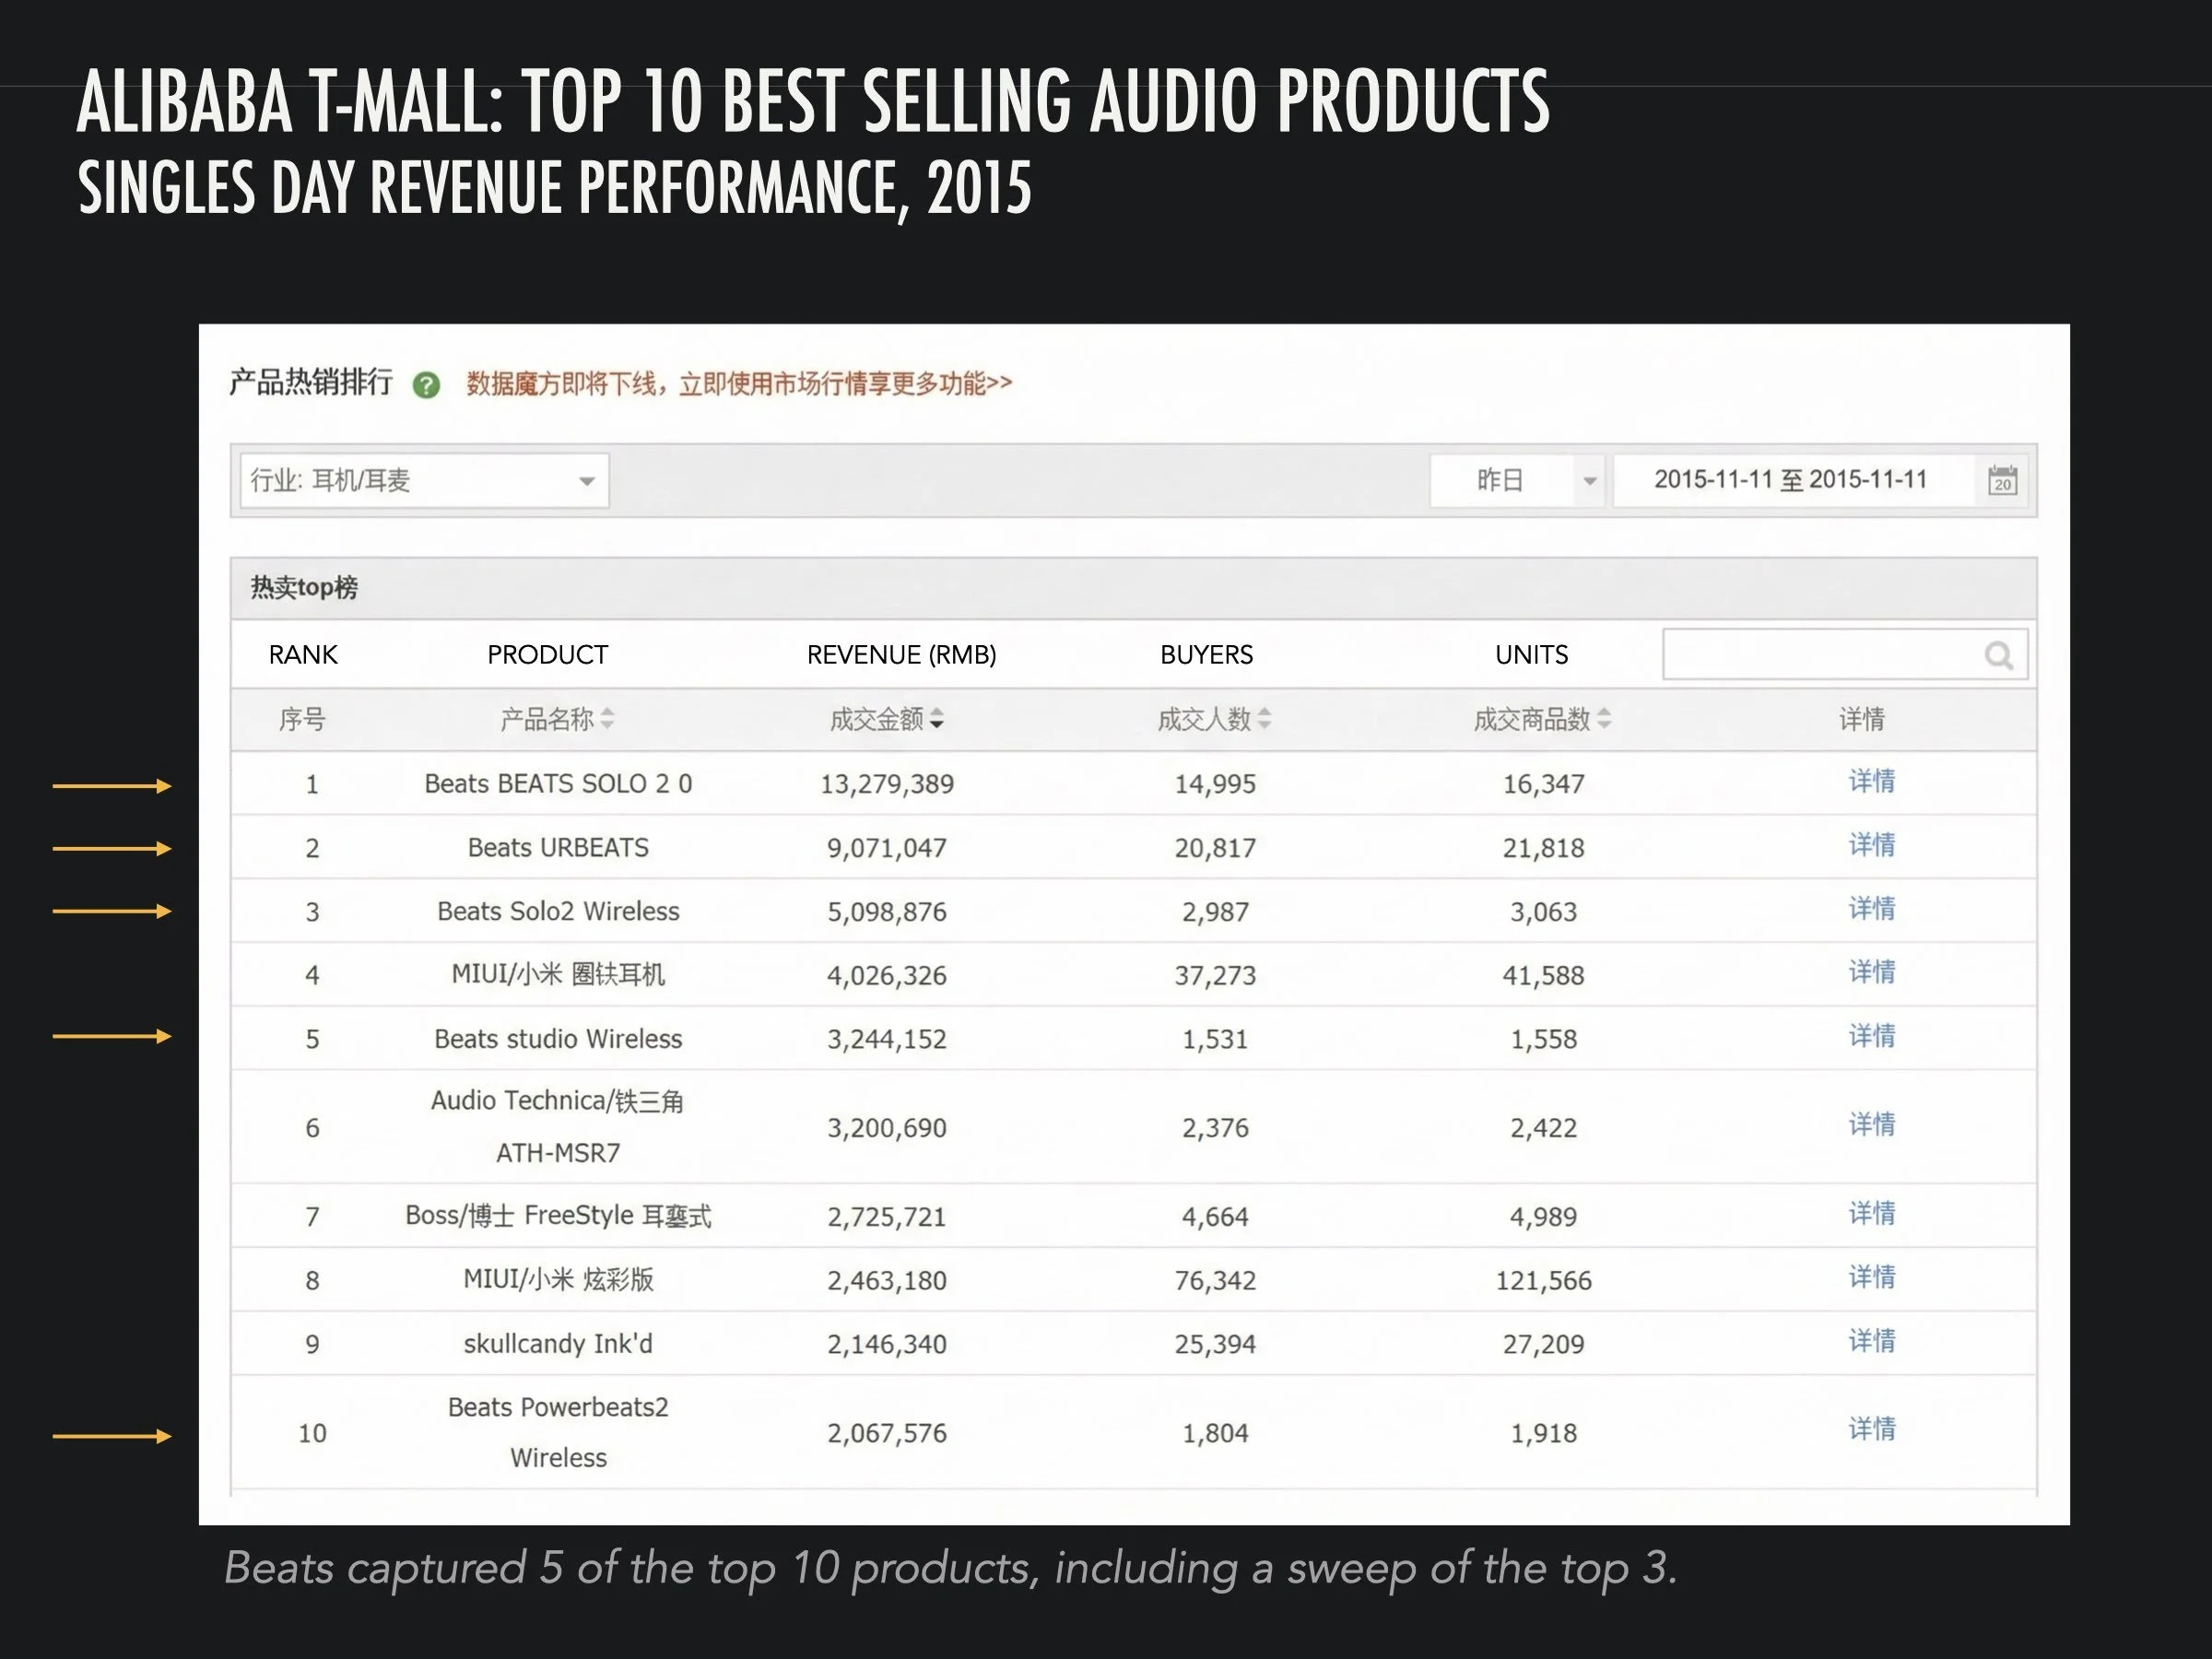Click the search magnifier icon
The image size is (2212, 1659).
[x=1998, y=655]
